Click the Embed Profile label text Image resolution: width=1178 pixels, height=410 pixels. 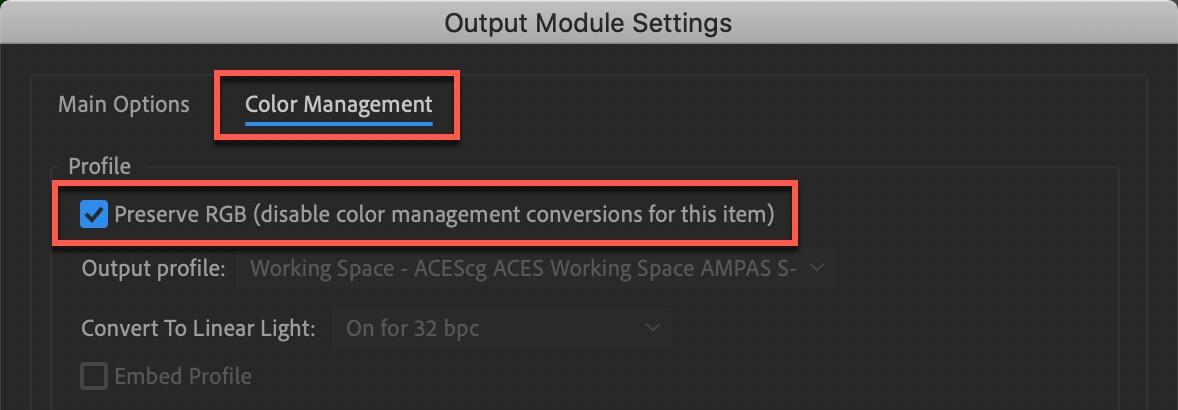tap(183, 376)
